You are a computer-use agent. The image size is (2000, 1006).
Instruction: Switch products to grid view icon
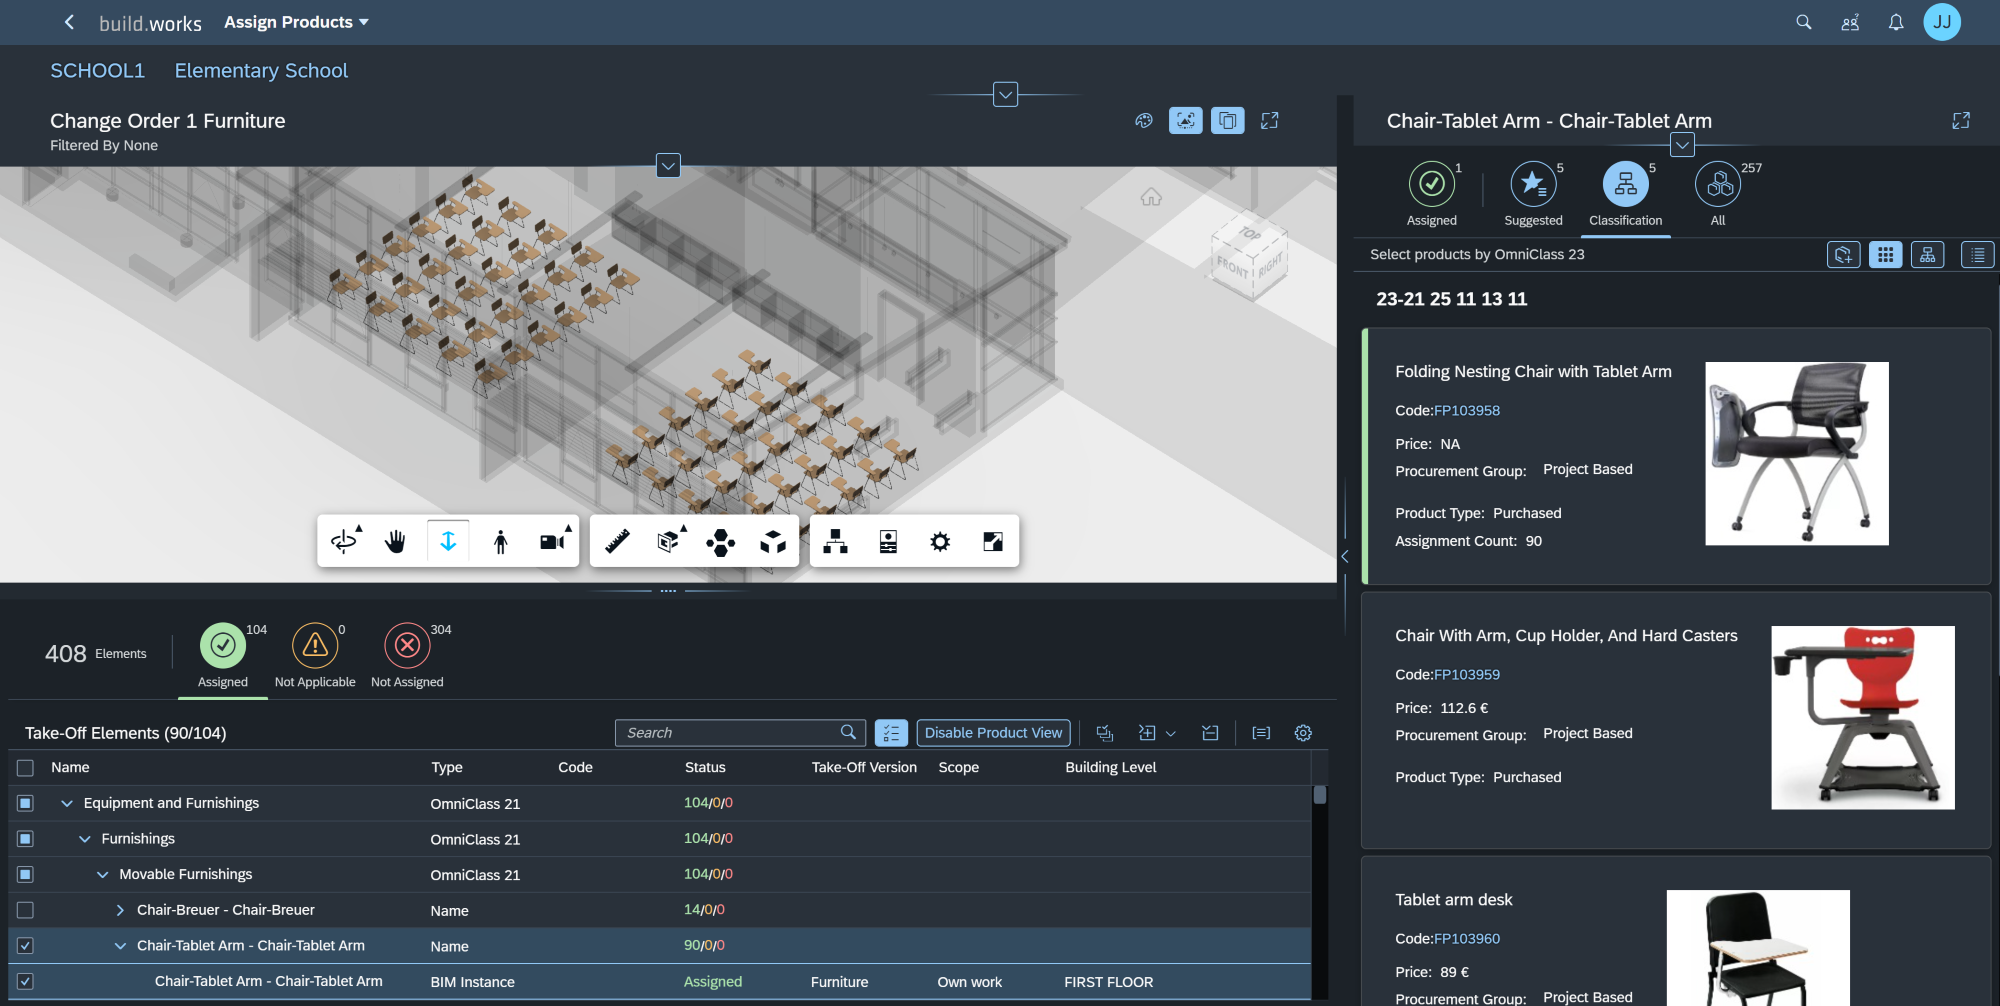click(1886, 255)
